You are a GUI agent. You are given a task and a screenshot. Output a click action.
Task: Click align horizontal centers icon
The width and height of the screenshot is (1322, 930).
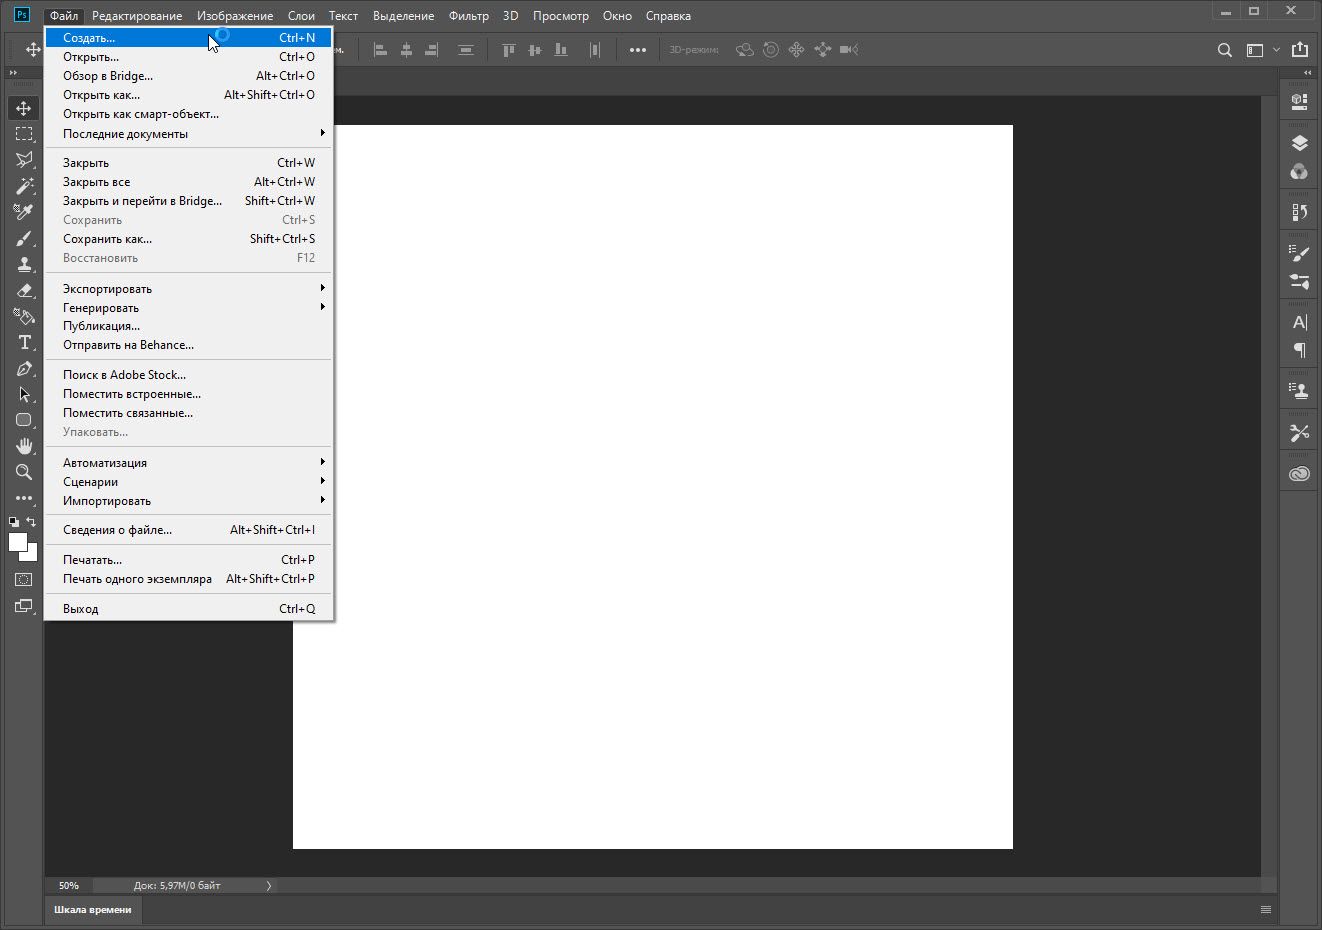(406, 50)
